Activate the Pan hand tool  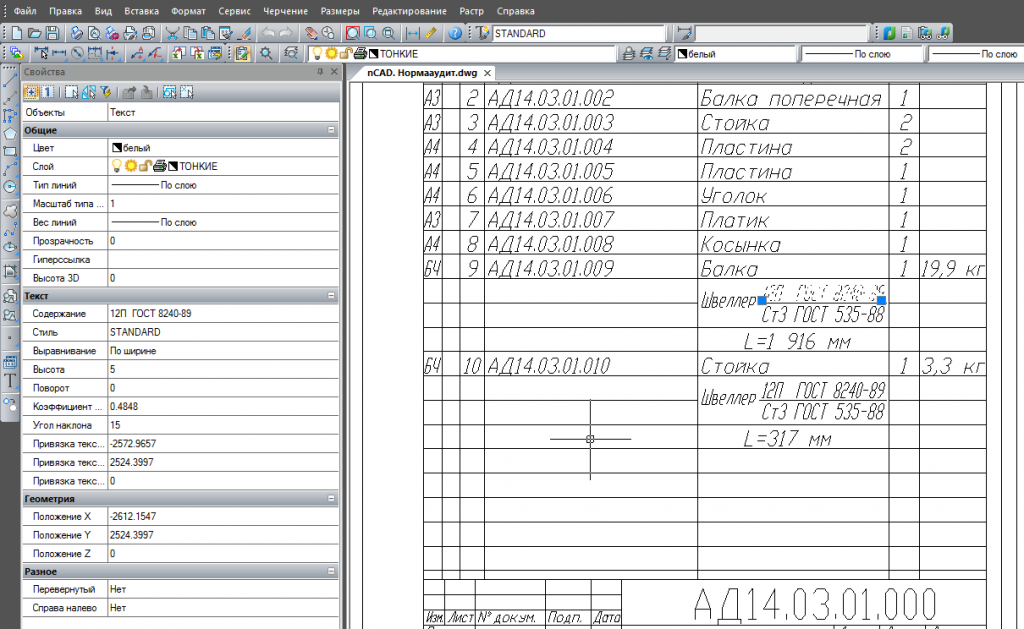coord(312,33)
